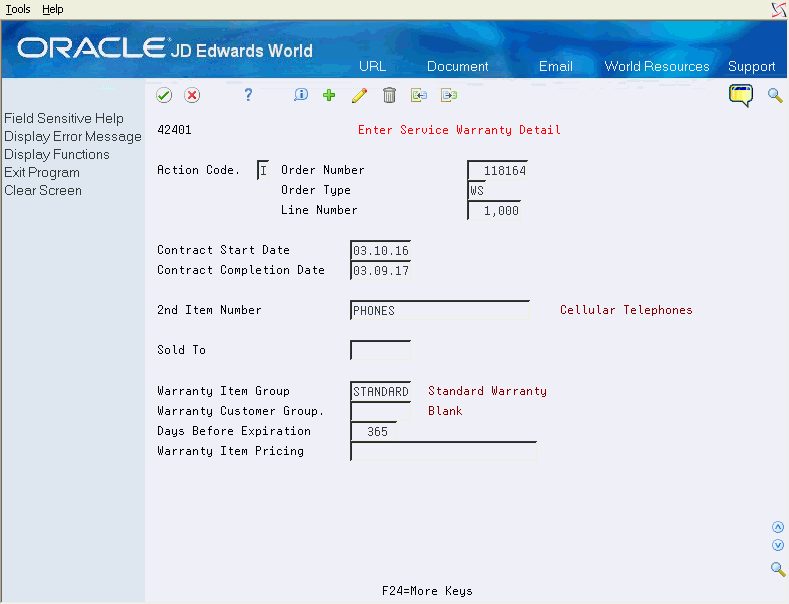Image resolution: width=789 pixels, height=604 pixels.
Task: Select Field Sensitive Help in sidebar
Action: point(64,118)
